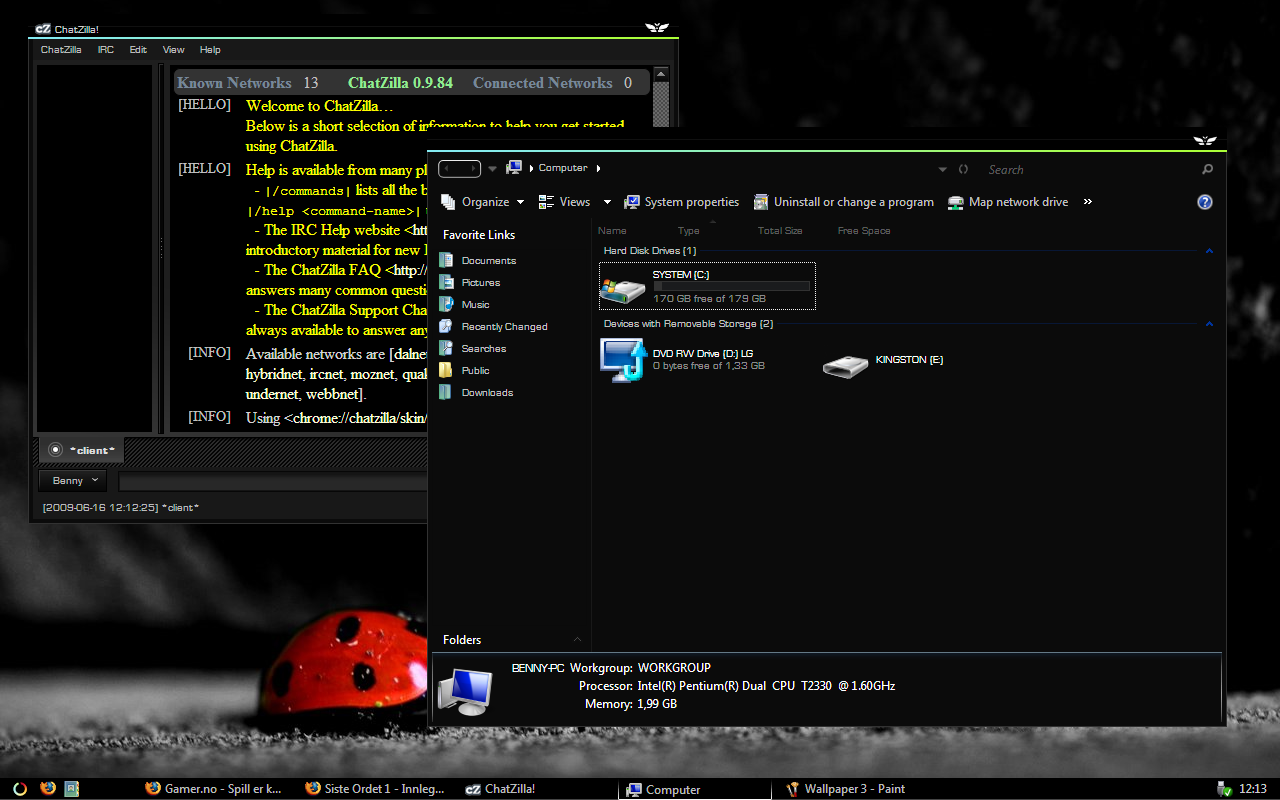1280x800 pixels.
Task: Click the system tray network icon
Action: click(x=1222, y=788)
